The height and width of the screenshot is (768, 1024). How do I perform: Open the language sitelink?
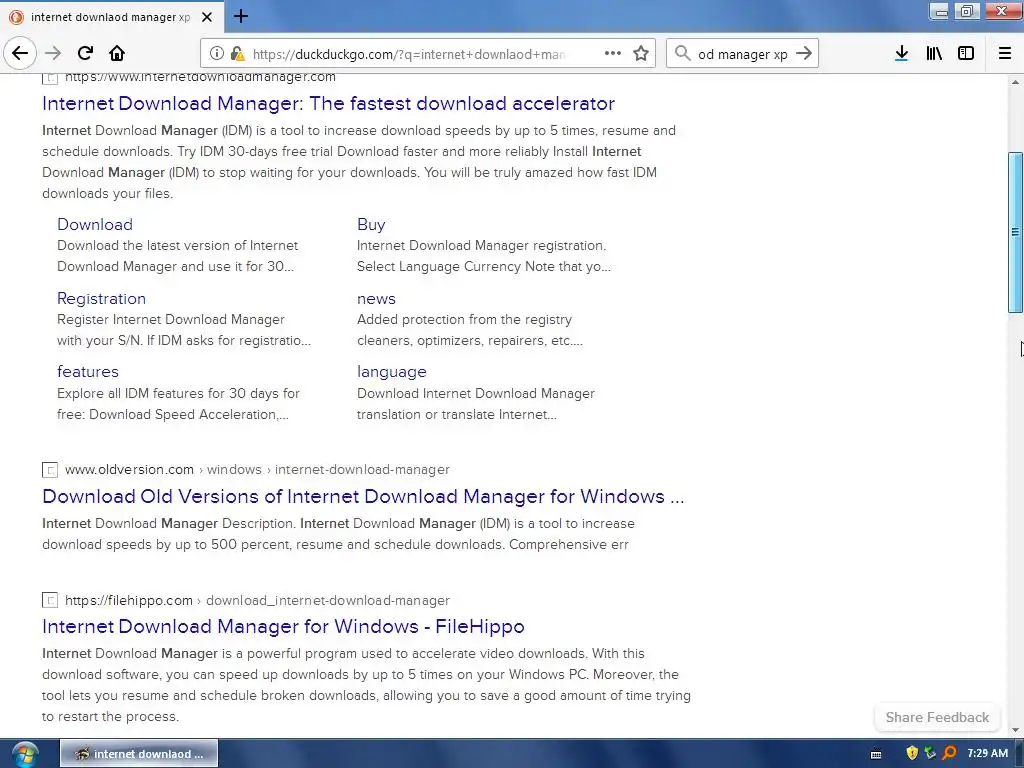click(391, 372)
